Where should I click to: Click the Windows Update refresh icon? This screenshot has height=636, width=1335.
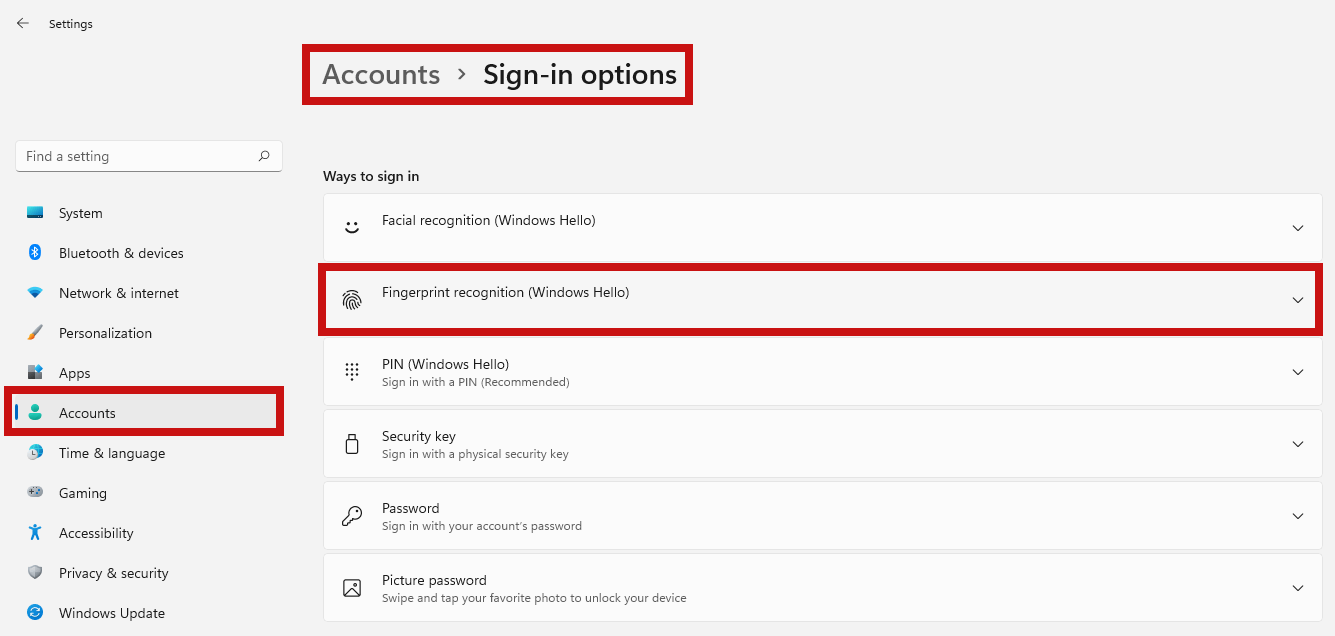(x=35, y=613)
